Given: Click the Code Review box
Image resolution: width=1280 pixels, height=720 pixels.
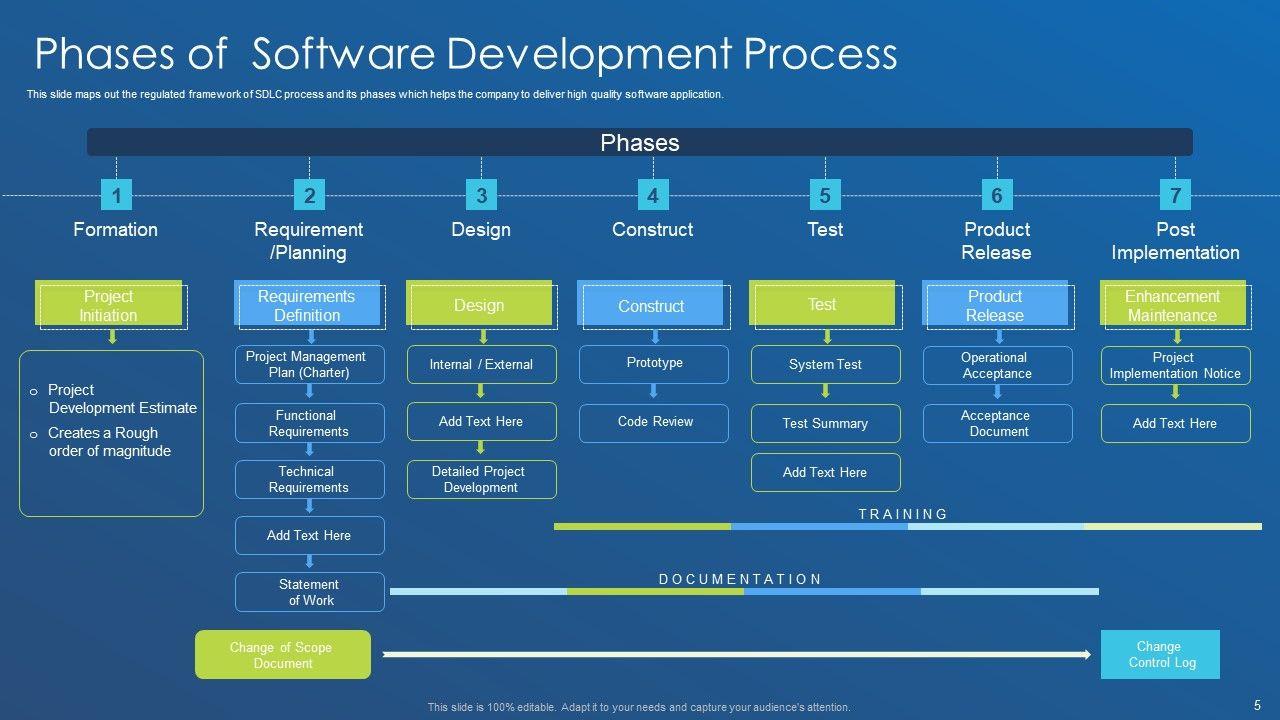Looking at the screenshot, I should 654,422.
